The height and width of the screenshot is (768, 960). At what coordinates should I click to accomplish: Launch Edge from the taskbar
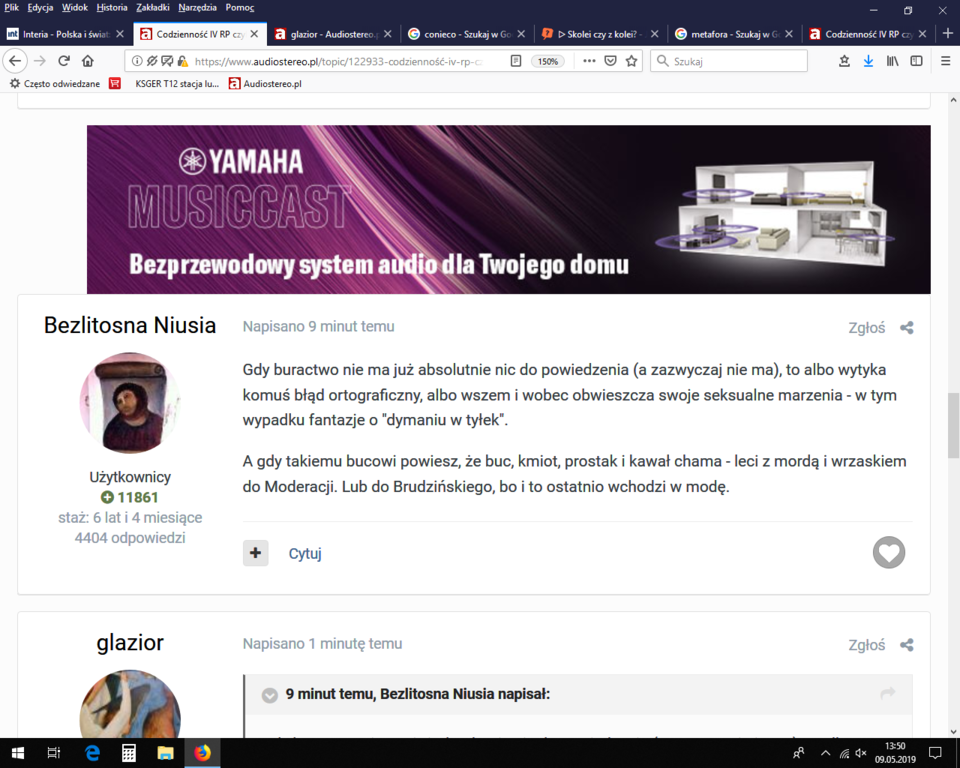(x=92, y=753)
